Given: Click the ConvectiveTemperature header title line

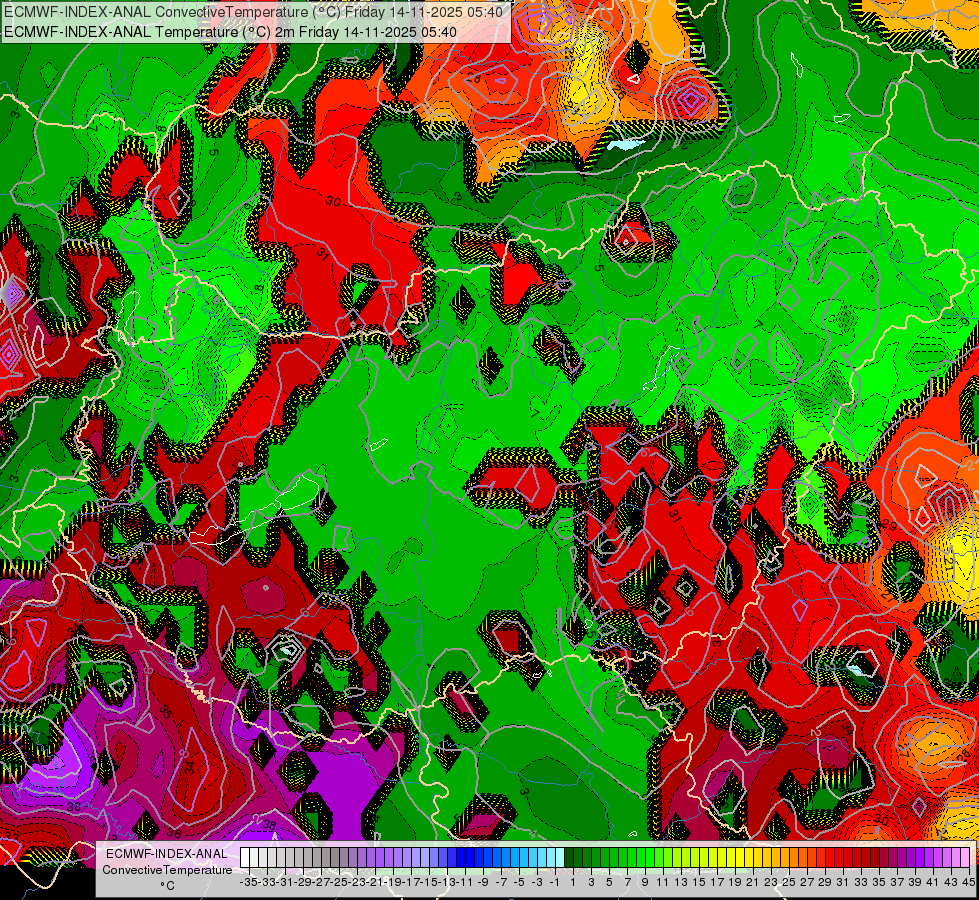Looking at the screenshot, I should coord(252,11).
